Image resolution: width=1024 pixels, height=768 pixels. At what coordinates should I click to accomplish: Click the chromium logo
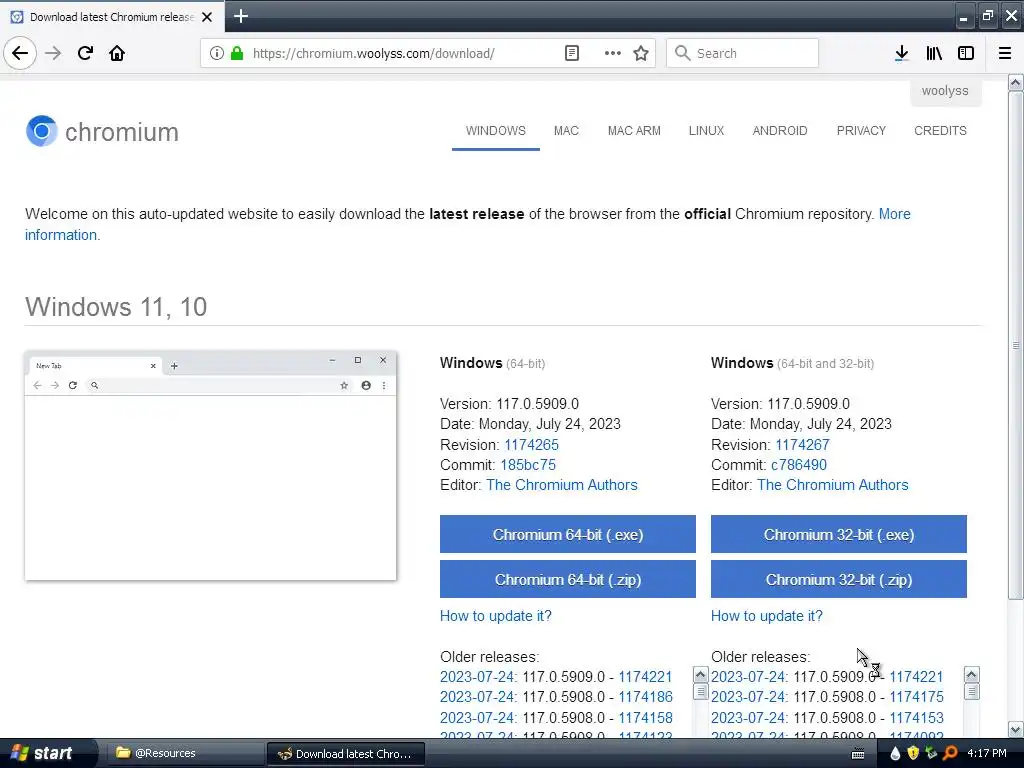click(x=102, y=131)
